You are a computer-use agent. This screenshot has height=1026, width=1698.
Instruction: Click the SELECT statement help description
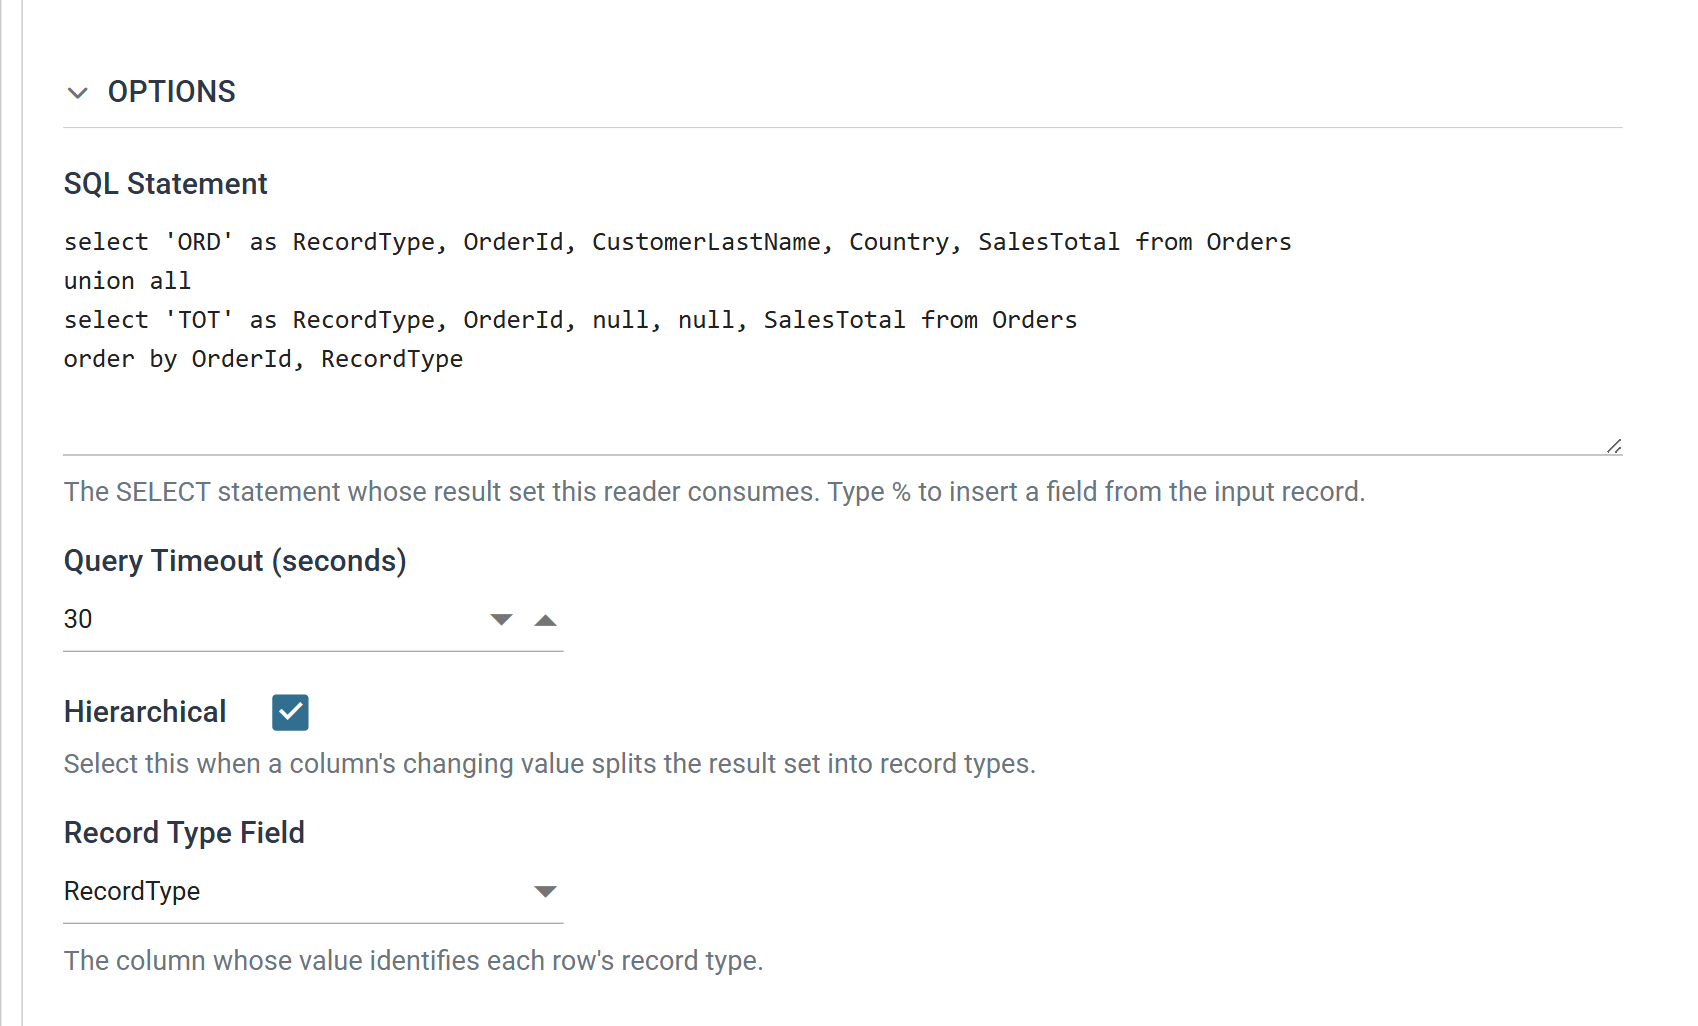714,492
